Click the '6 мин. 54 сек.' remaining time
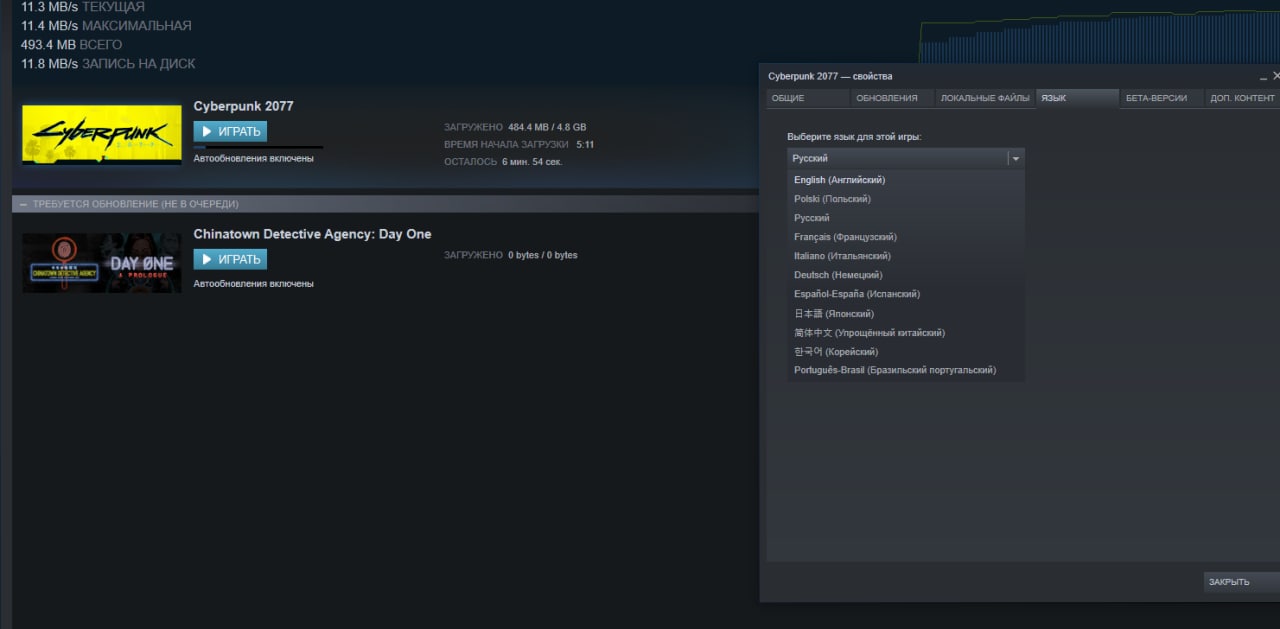Viewport: 1280px width, 629px height. tap(532, 162)
